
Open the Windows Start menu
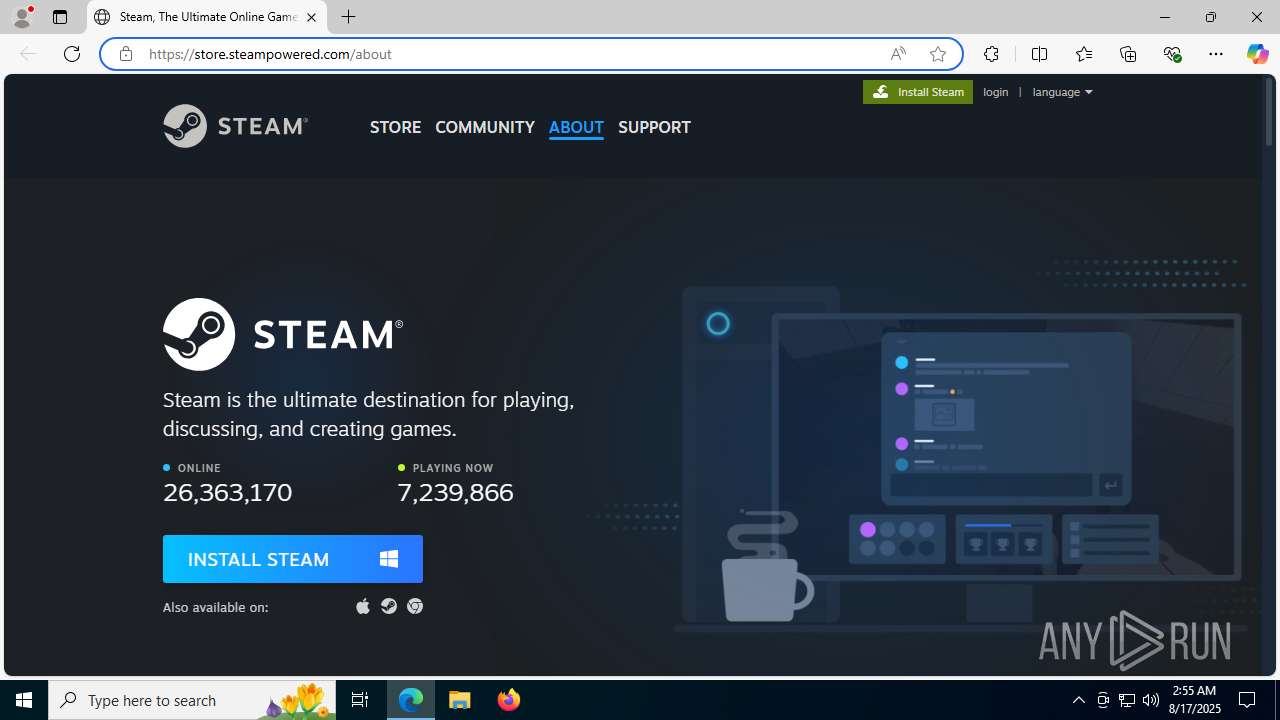tap(24, 700)
